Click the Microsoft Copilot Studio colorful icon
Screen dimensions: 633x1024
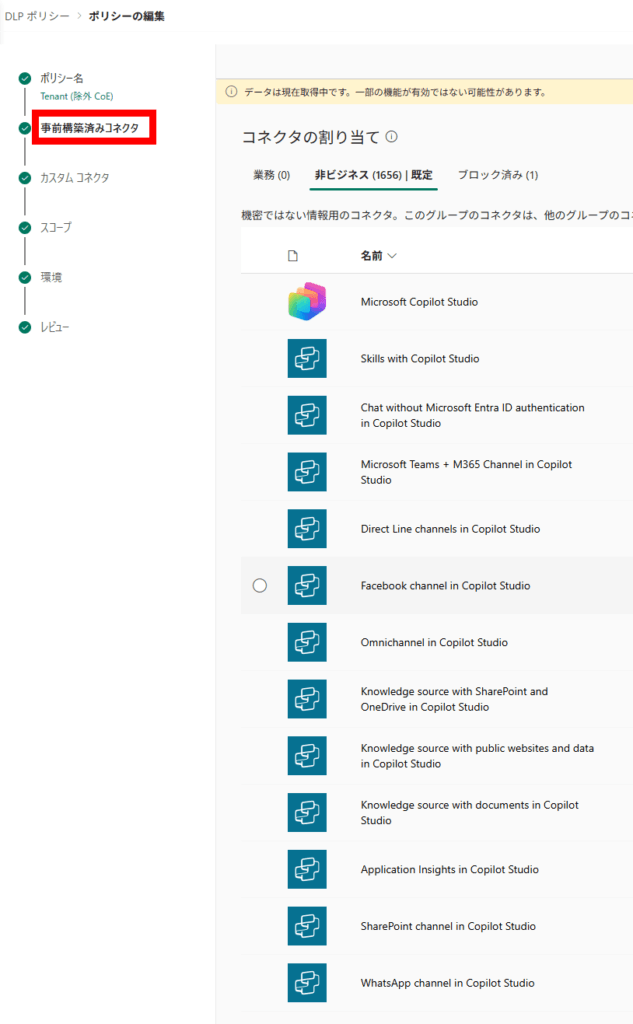click(x=307, y=302)
